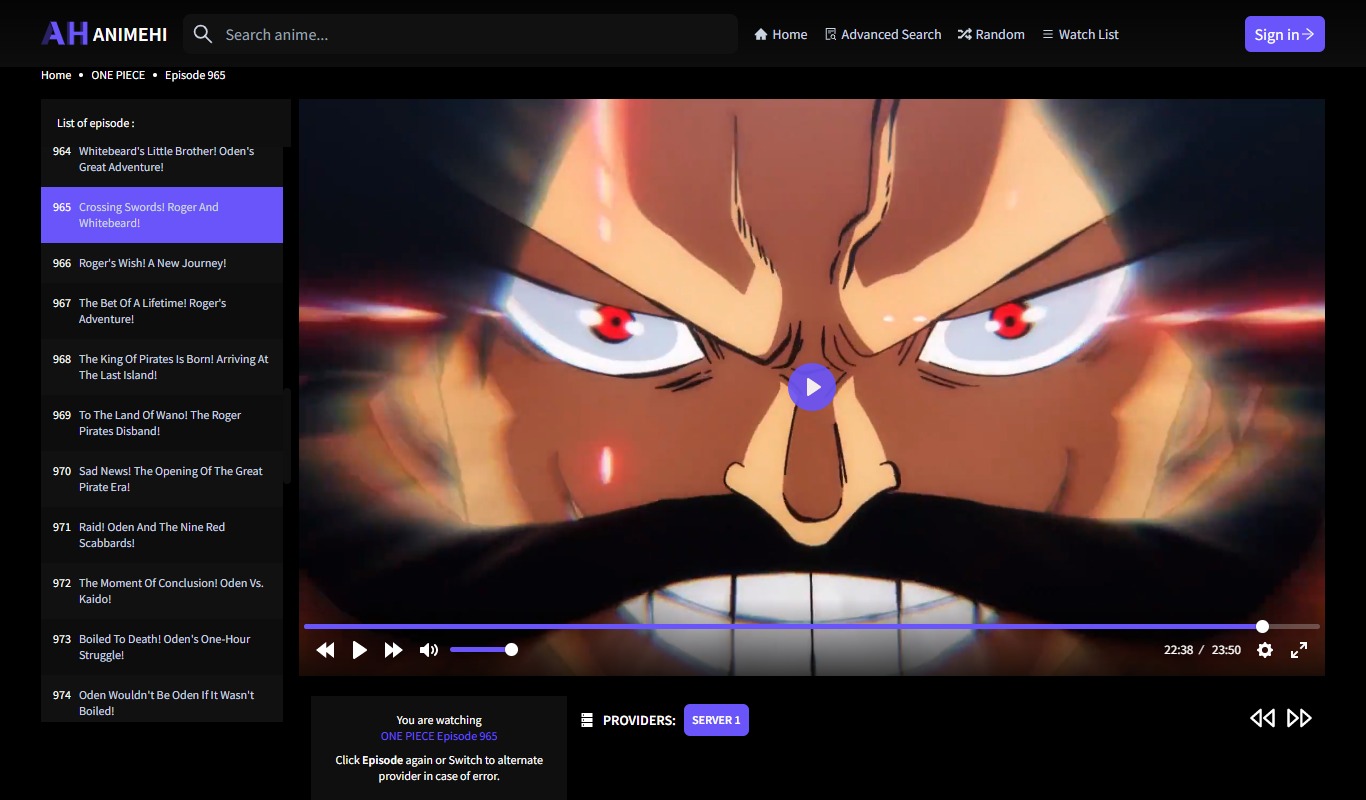Image resolution: width=1366 pixels, height=800 pixels.
Task: Go to the next episode arrow
Action: point(1299,718)
